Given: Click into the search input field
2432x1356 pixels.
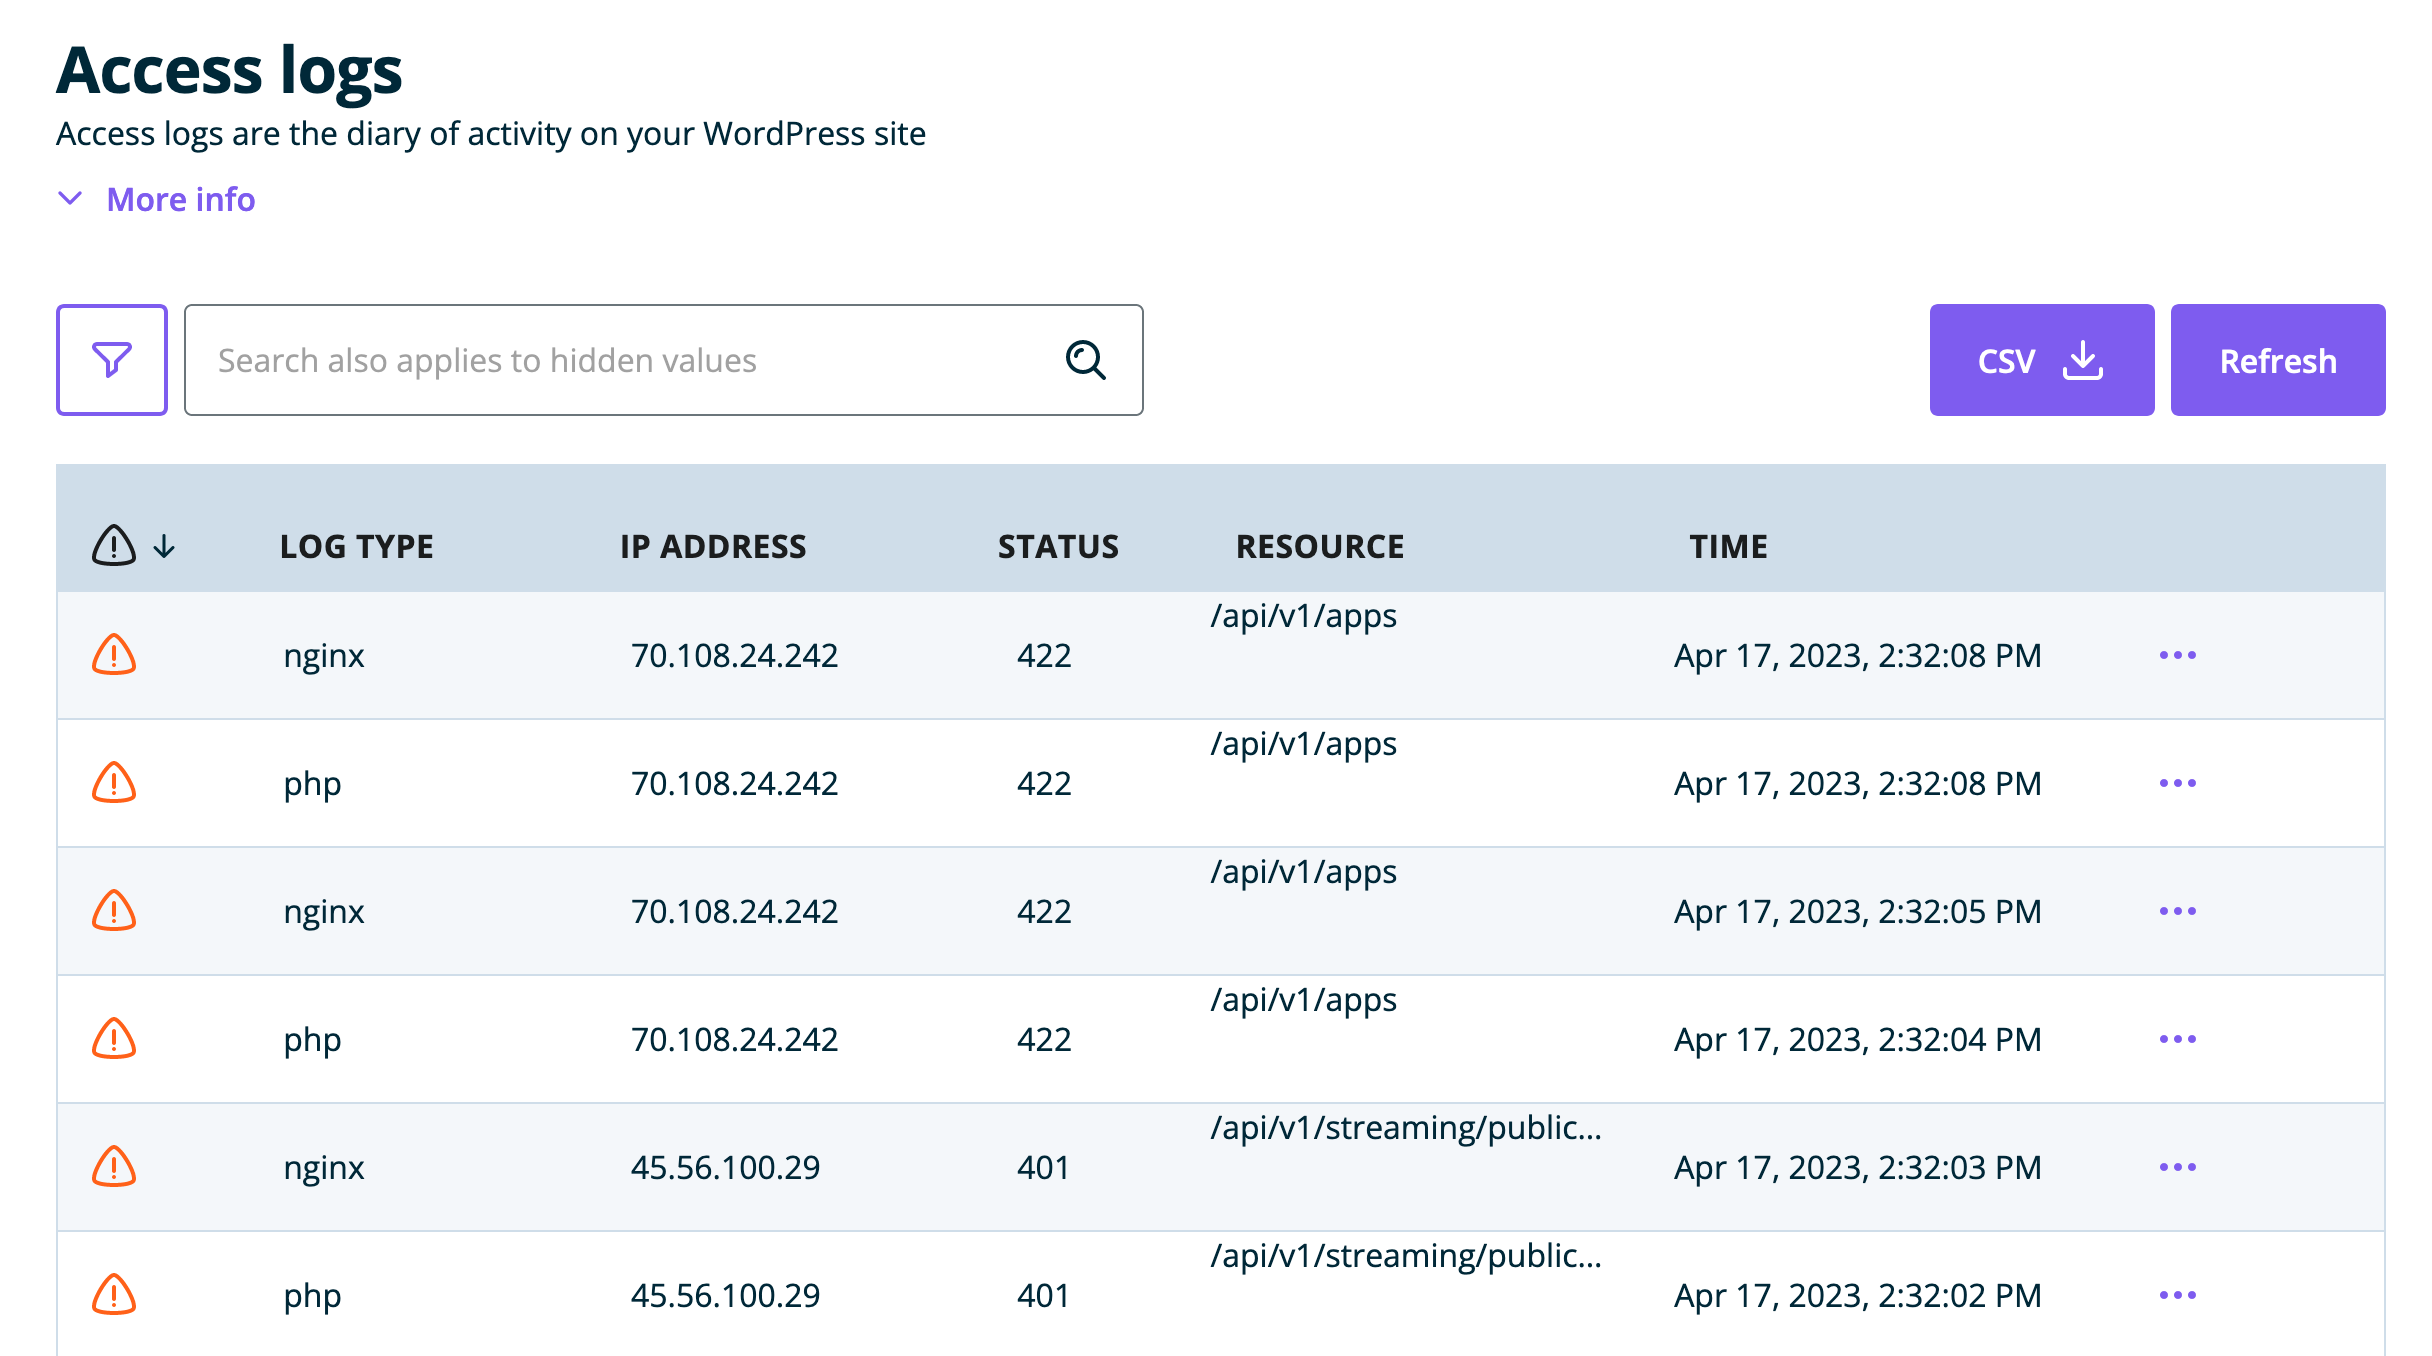Looking at the screenshot, I should 600,359.
